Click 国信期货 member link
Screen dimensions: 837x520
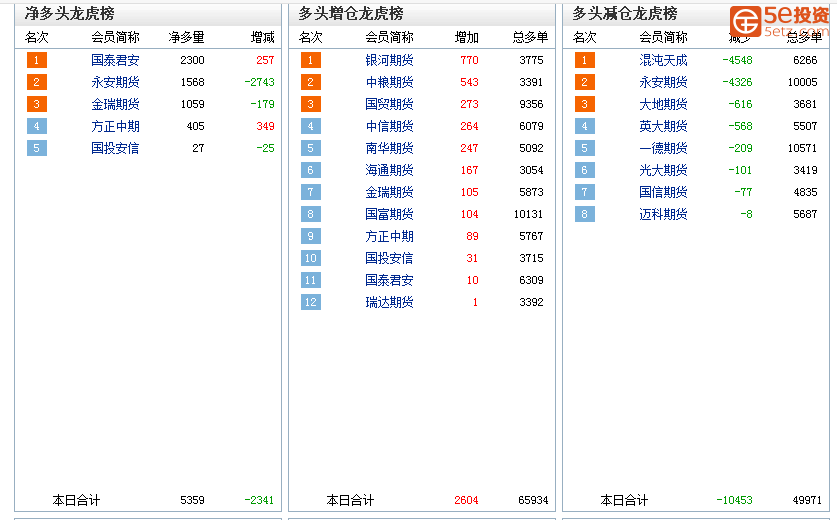(x=664, y=192)
